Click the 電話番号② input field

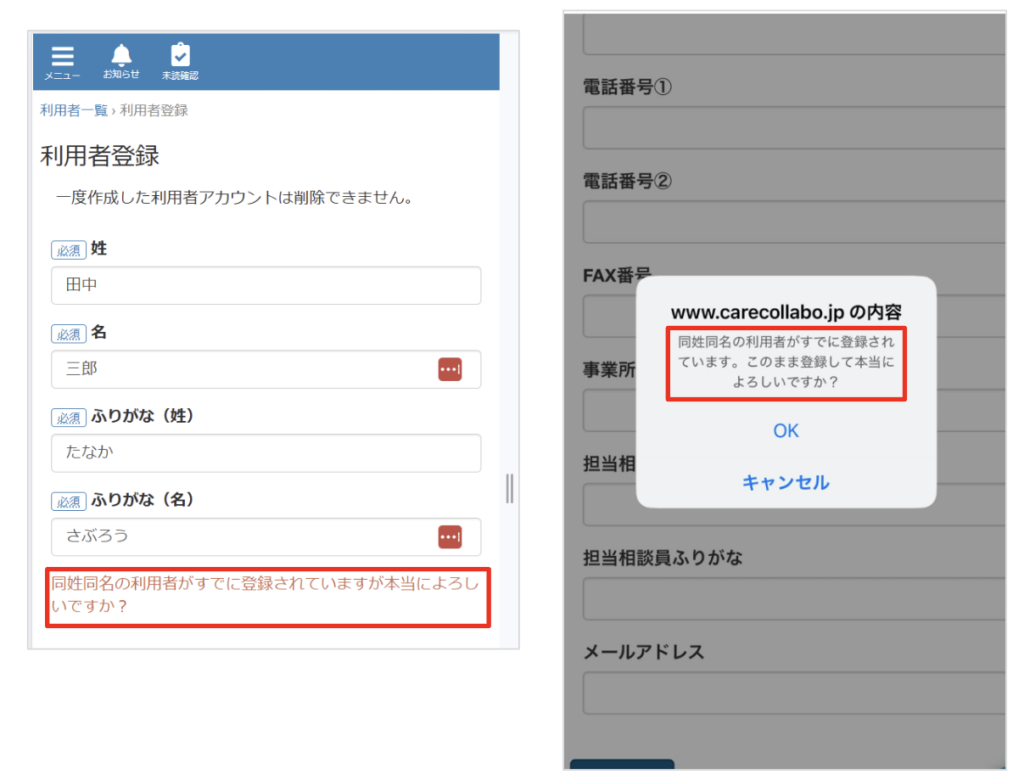pyautogui.click(x=794, y=222)
